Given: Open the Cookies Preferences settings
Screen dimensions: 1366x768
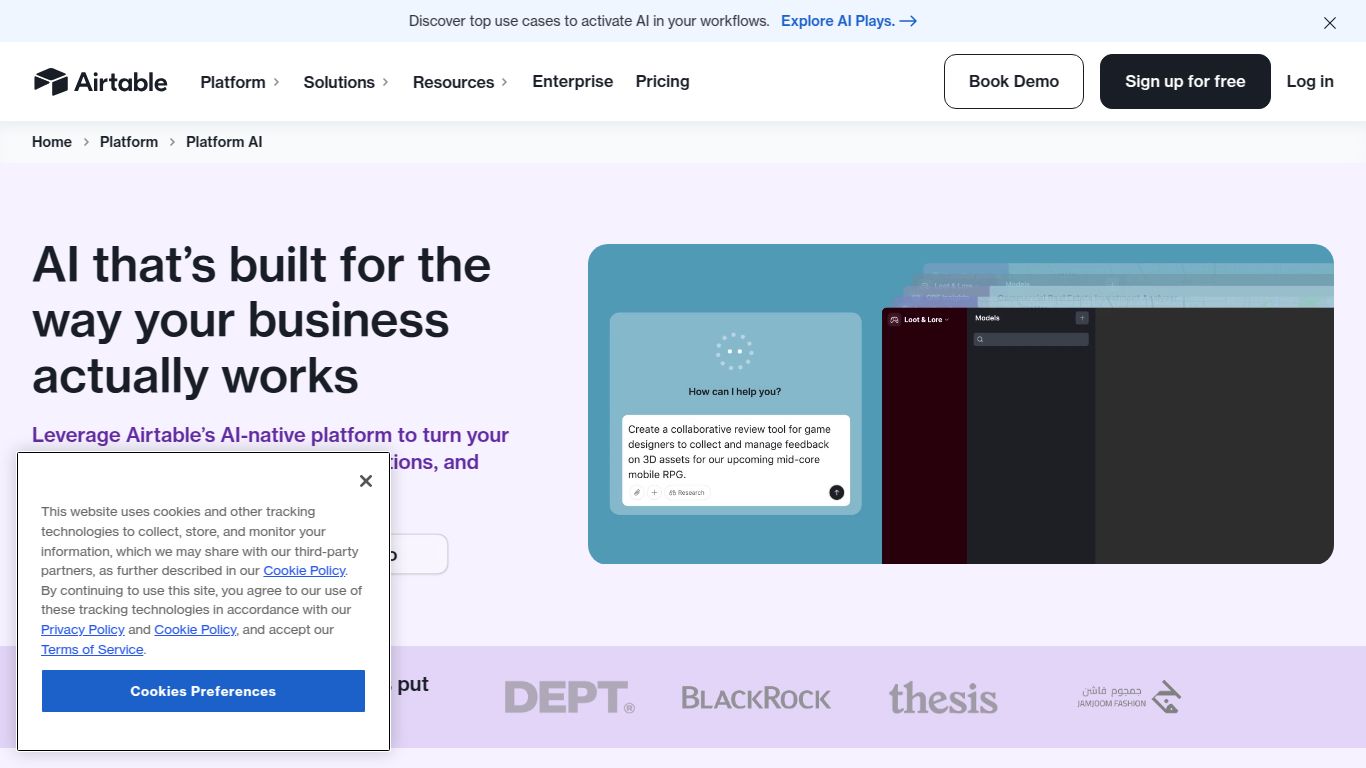Looking at the screenshot, I should [203, 691].
